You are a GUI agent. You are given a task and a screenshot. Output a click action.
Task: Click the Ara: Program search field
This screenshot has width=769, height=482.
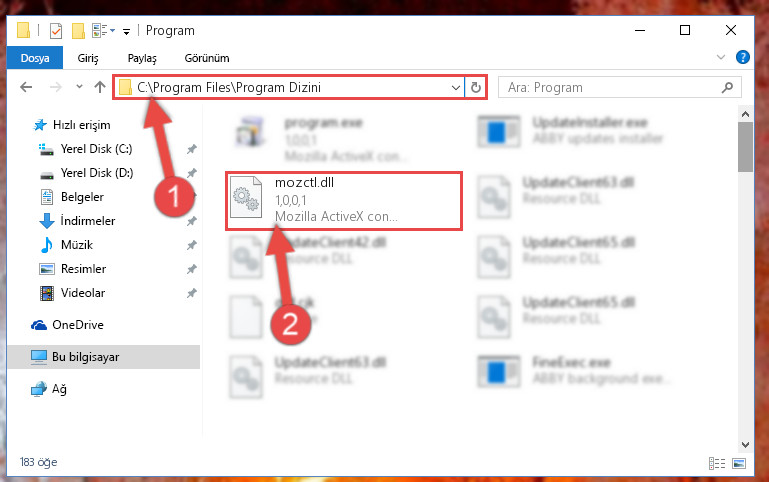pos(609,87)
